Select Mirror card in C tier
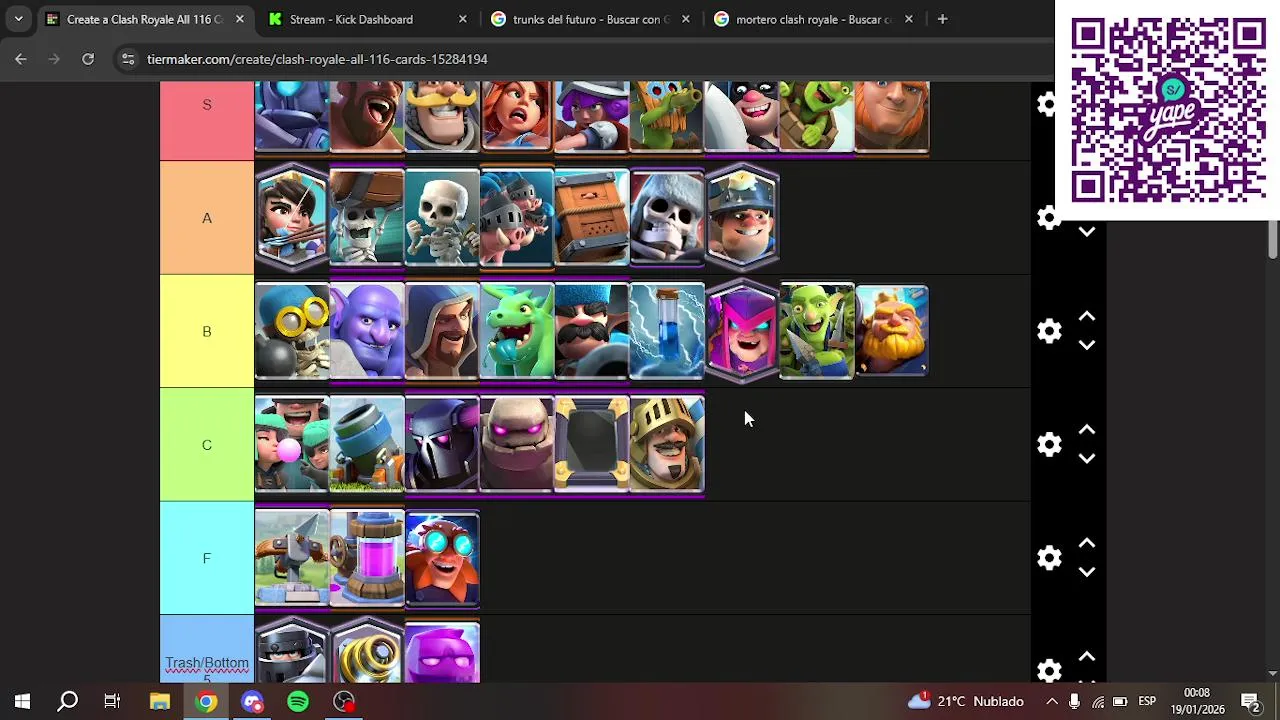The image size is (1280, 720). point(592,445)
